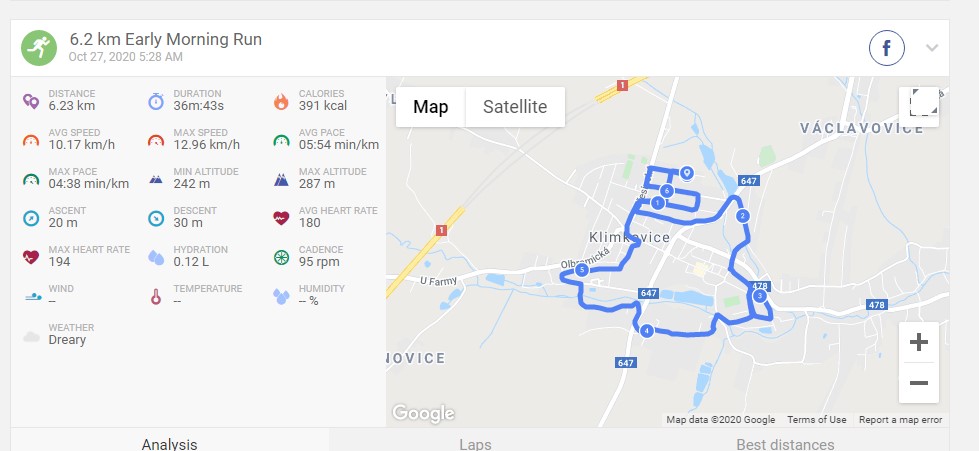Click the calories flame icon

[x=281, y=101]
